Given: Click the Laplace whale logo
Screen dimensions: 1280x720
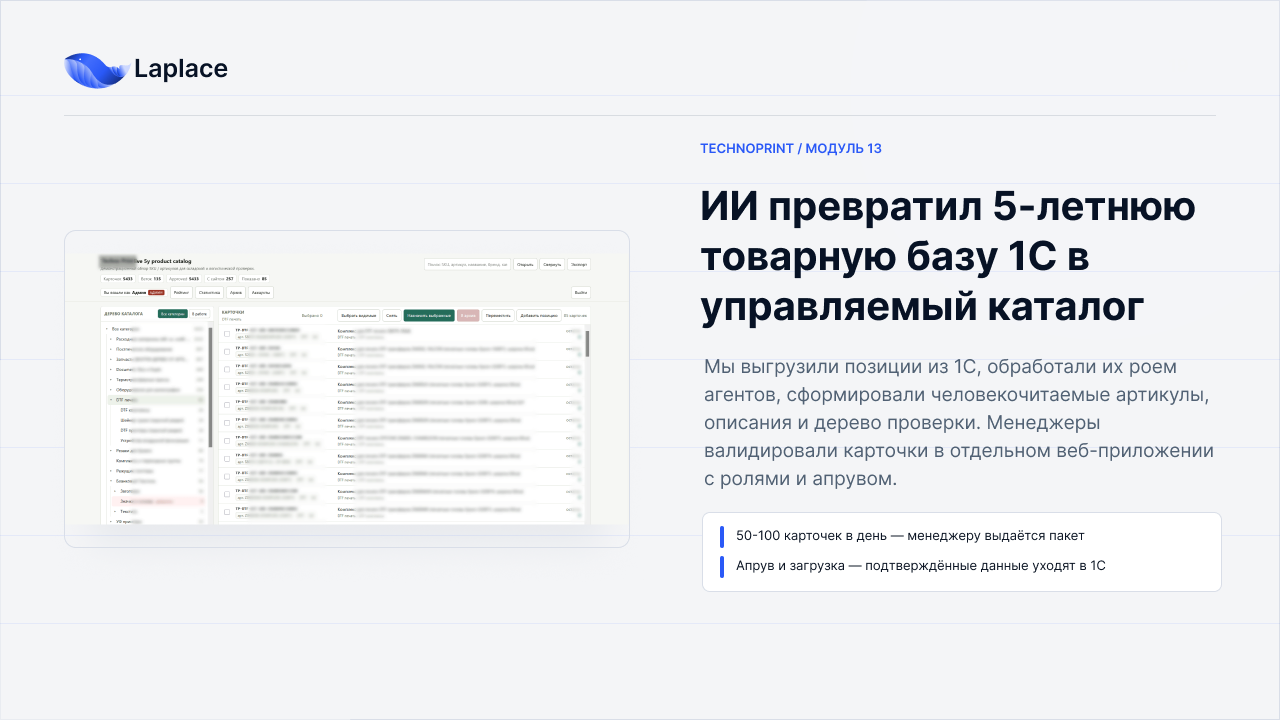Looking at the screenshot, I should [97, 70].
